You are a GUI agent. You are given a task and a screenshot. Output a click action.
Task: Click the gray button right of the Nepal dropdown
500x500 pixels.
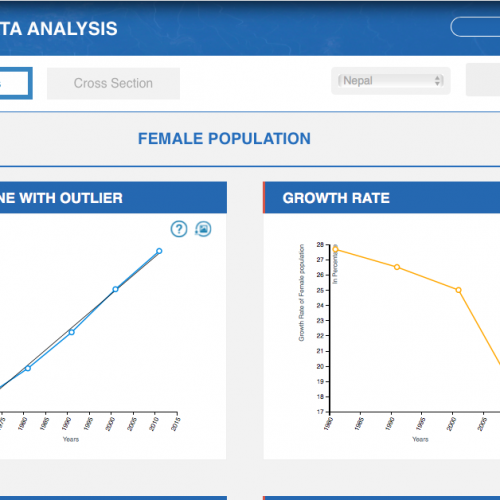pyautogui.click(x=483, y=80)
